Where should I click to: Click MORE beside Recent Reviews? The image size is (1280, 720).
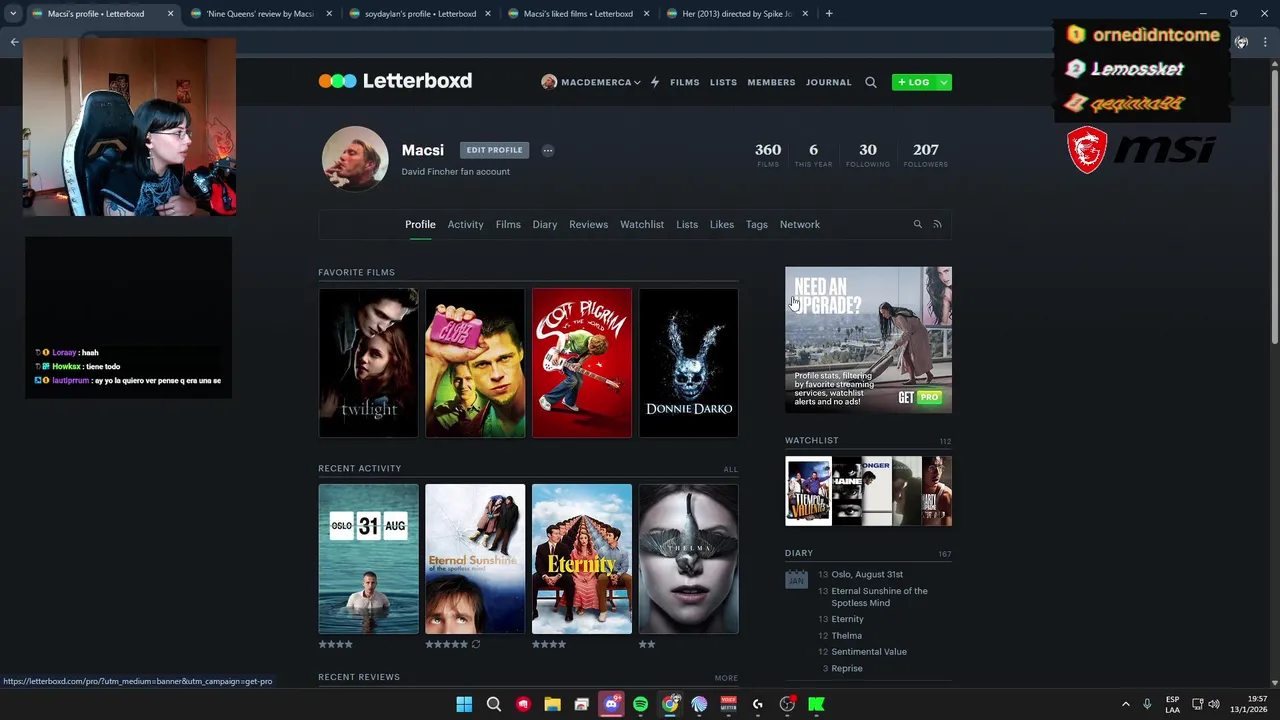[726, 678]
